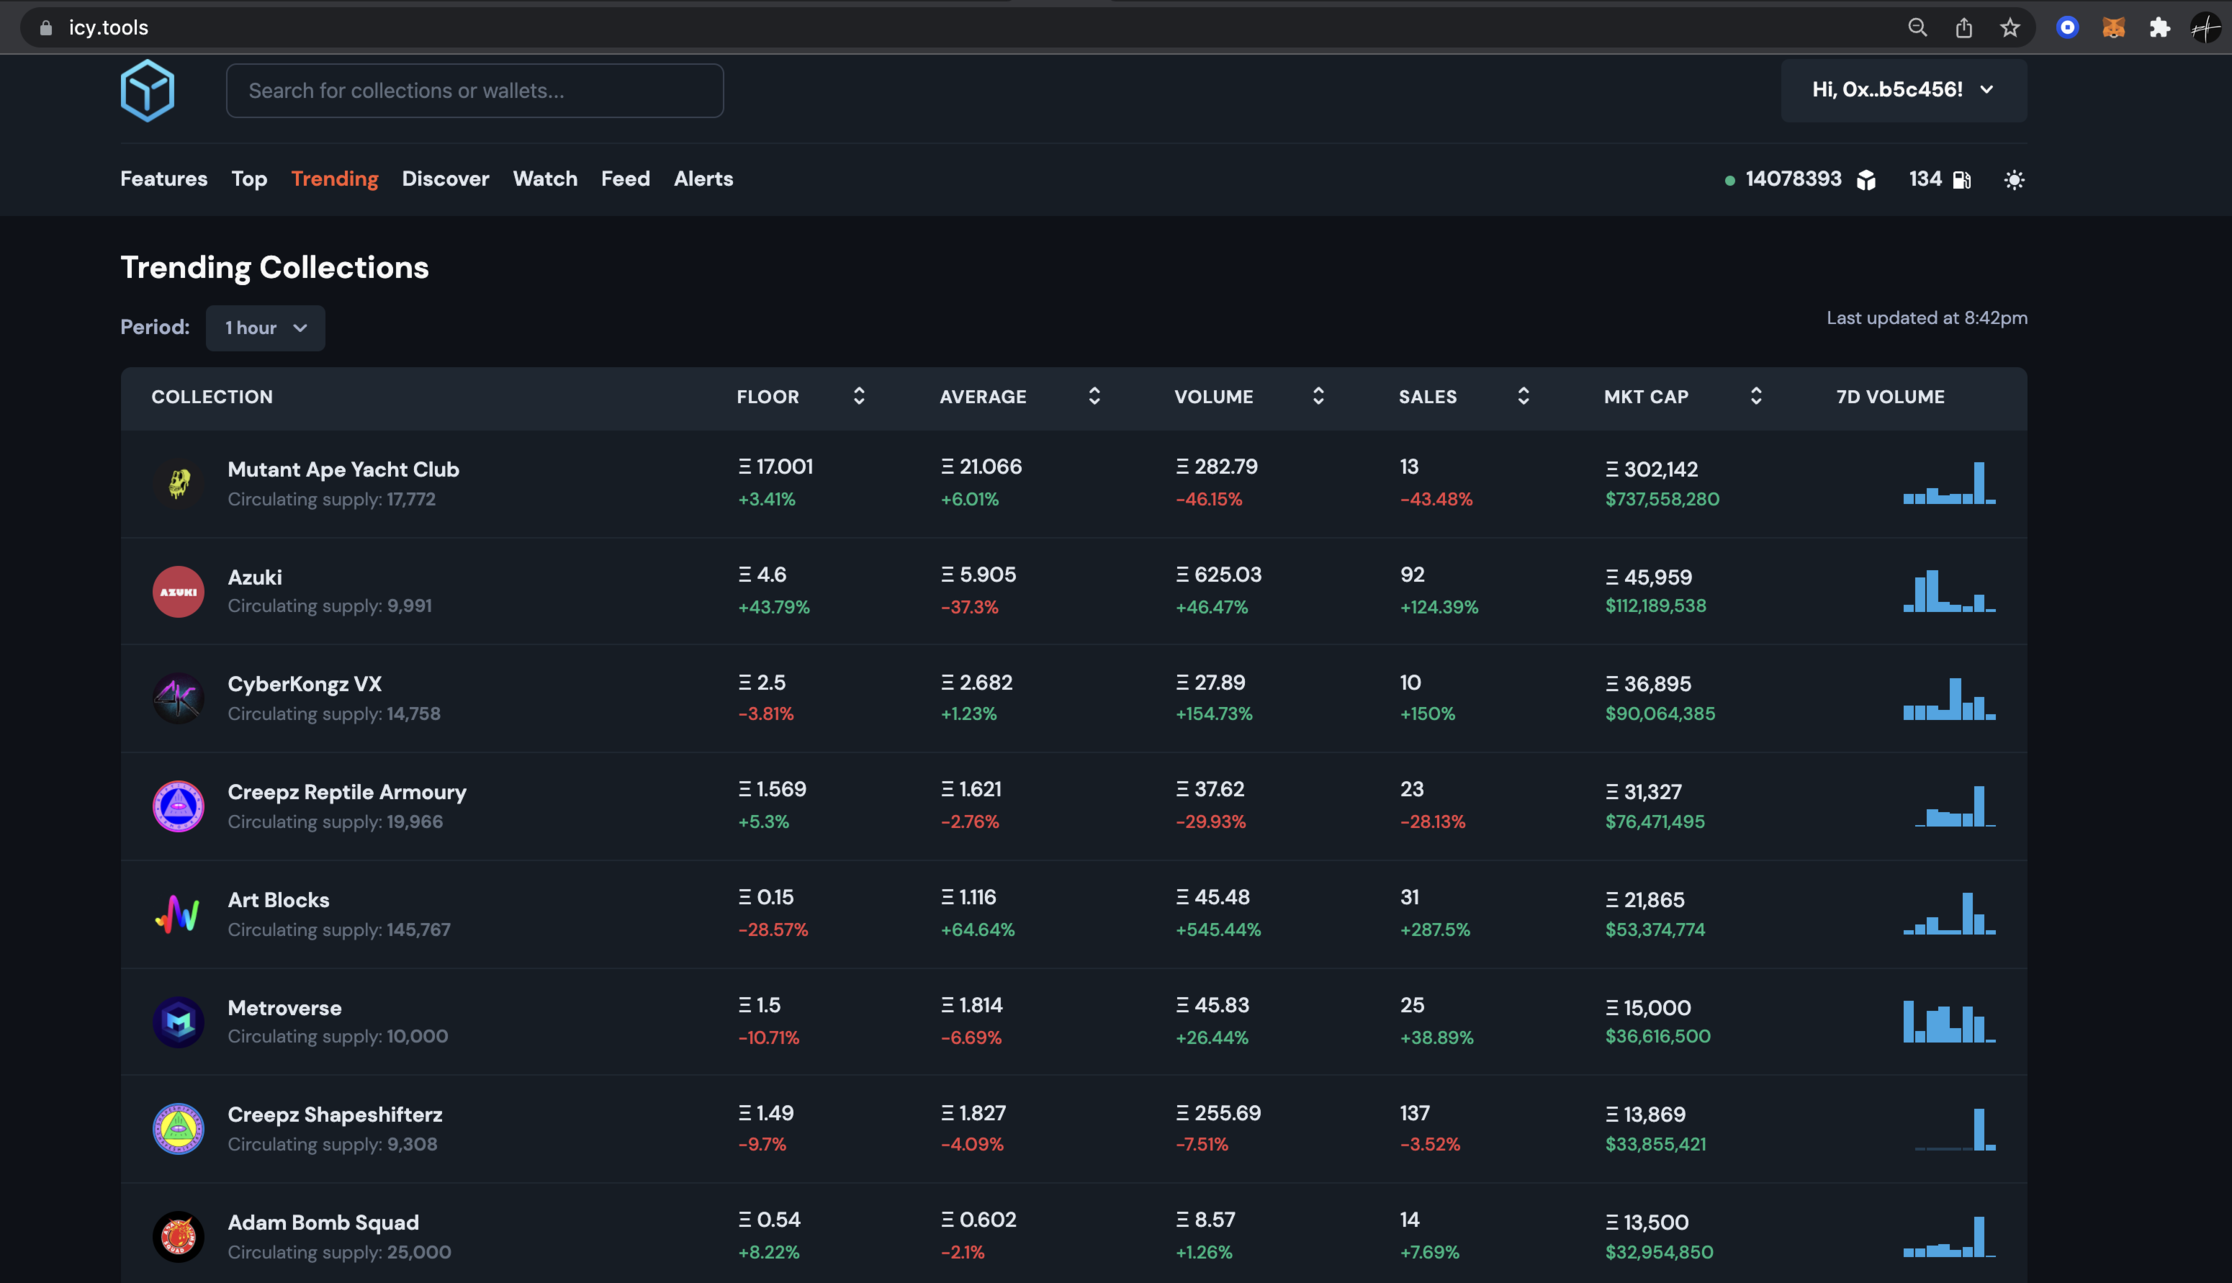This screenshot has height=1283, width=2232.
Task: Open the Art Blocks collection logo
Action: click(178, 914)
